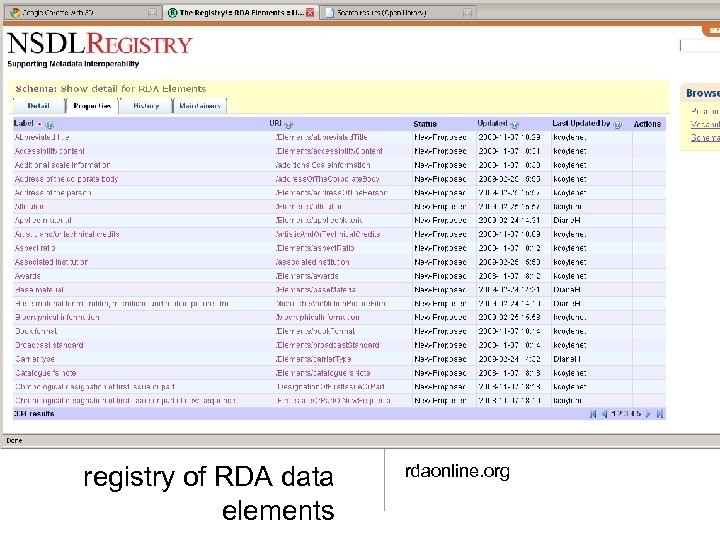Close the Registry RDA Elements browser tab
720x540 pixels.
pyautogui.click(x=310, y=13)
